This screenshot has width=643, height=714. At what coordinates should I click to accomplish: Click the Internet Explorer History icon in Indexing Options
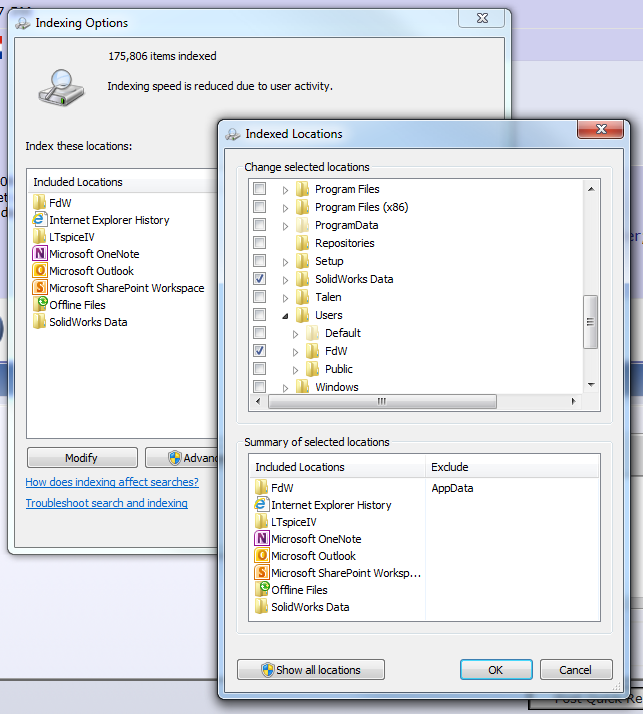[40, 219]
